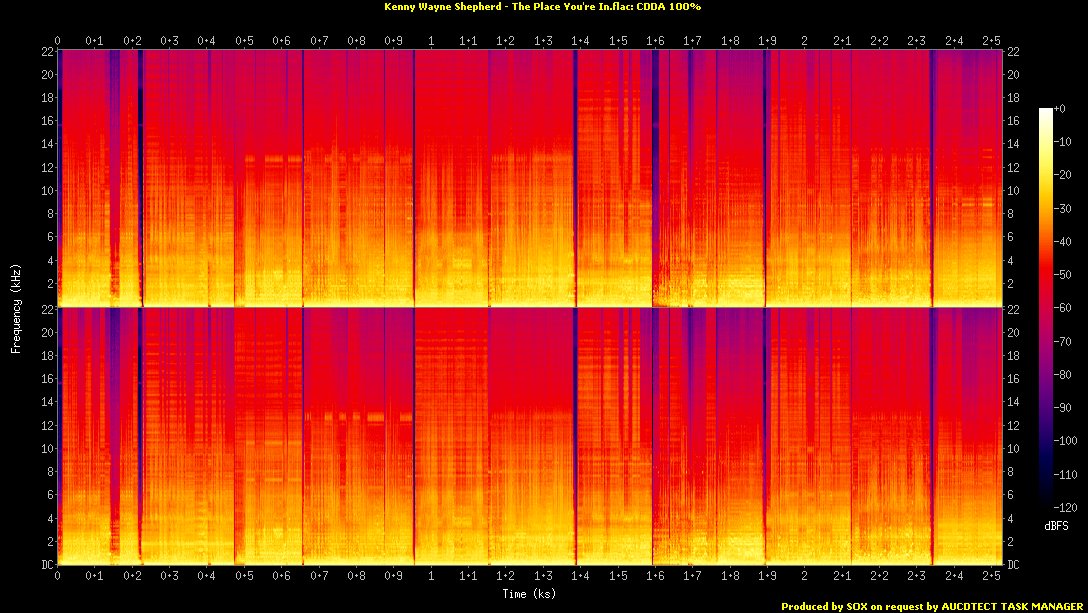Click the 0•5 tick on the bottom time axis
Screen dimensions: 1088x613
tap(244, 577)
